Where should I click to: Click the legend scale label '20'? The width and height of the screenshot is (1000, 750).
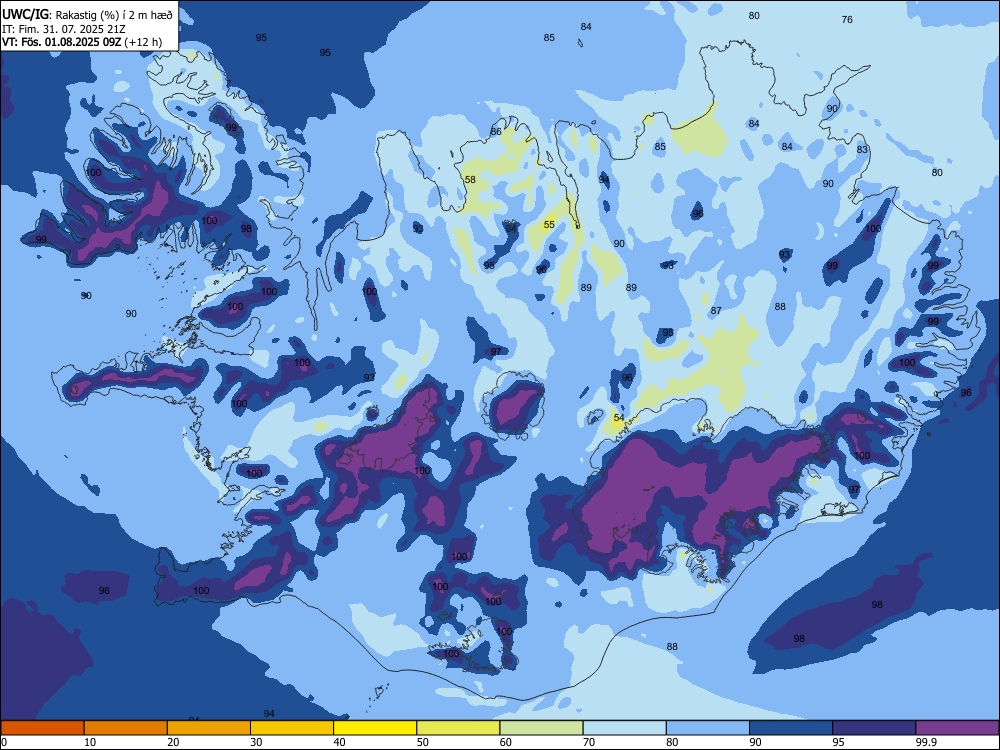pyautogui.click(x=173, y=742)
